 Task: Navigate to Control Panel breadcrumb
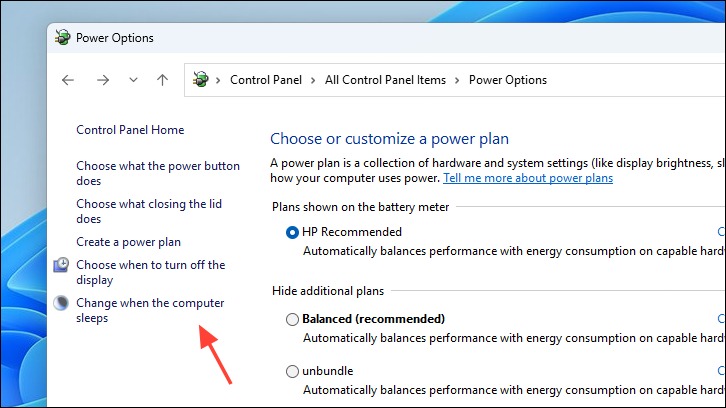tap(266, 80)
